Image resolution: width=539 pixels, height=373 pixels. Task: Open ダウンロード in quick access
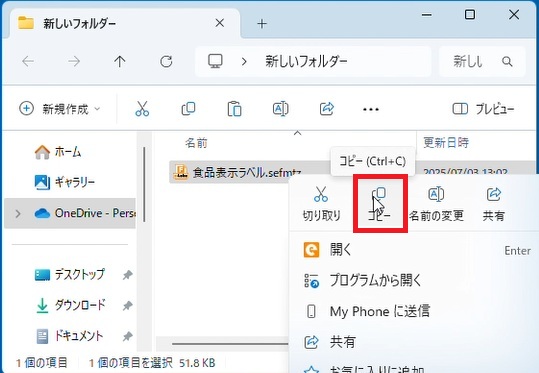(x=70, y=305)
